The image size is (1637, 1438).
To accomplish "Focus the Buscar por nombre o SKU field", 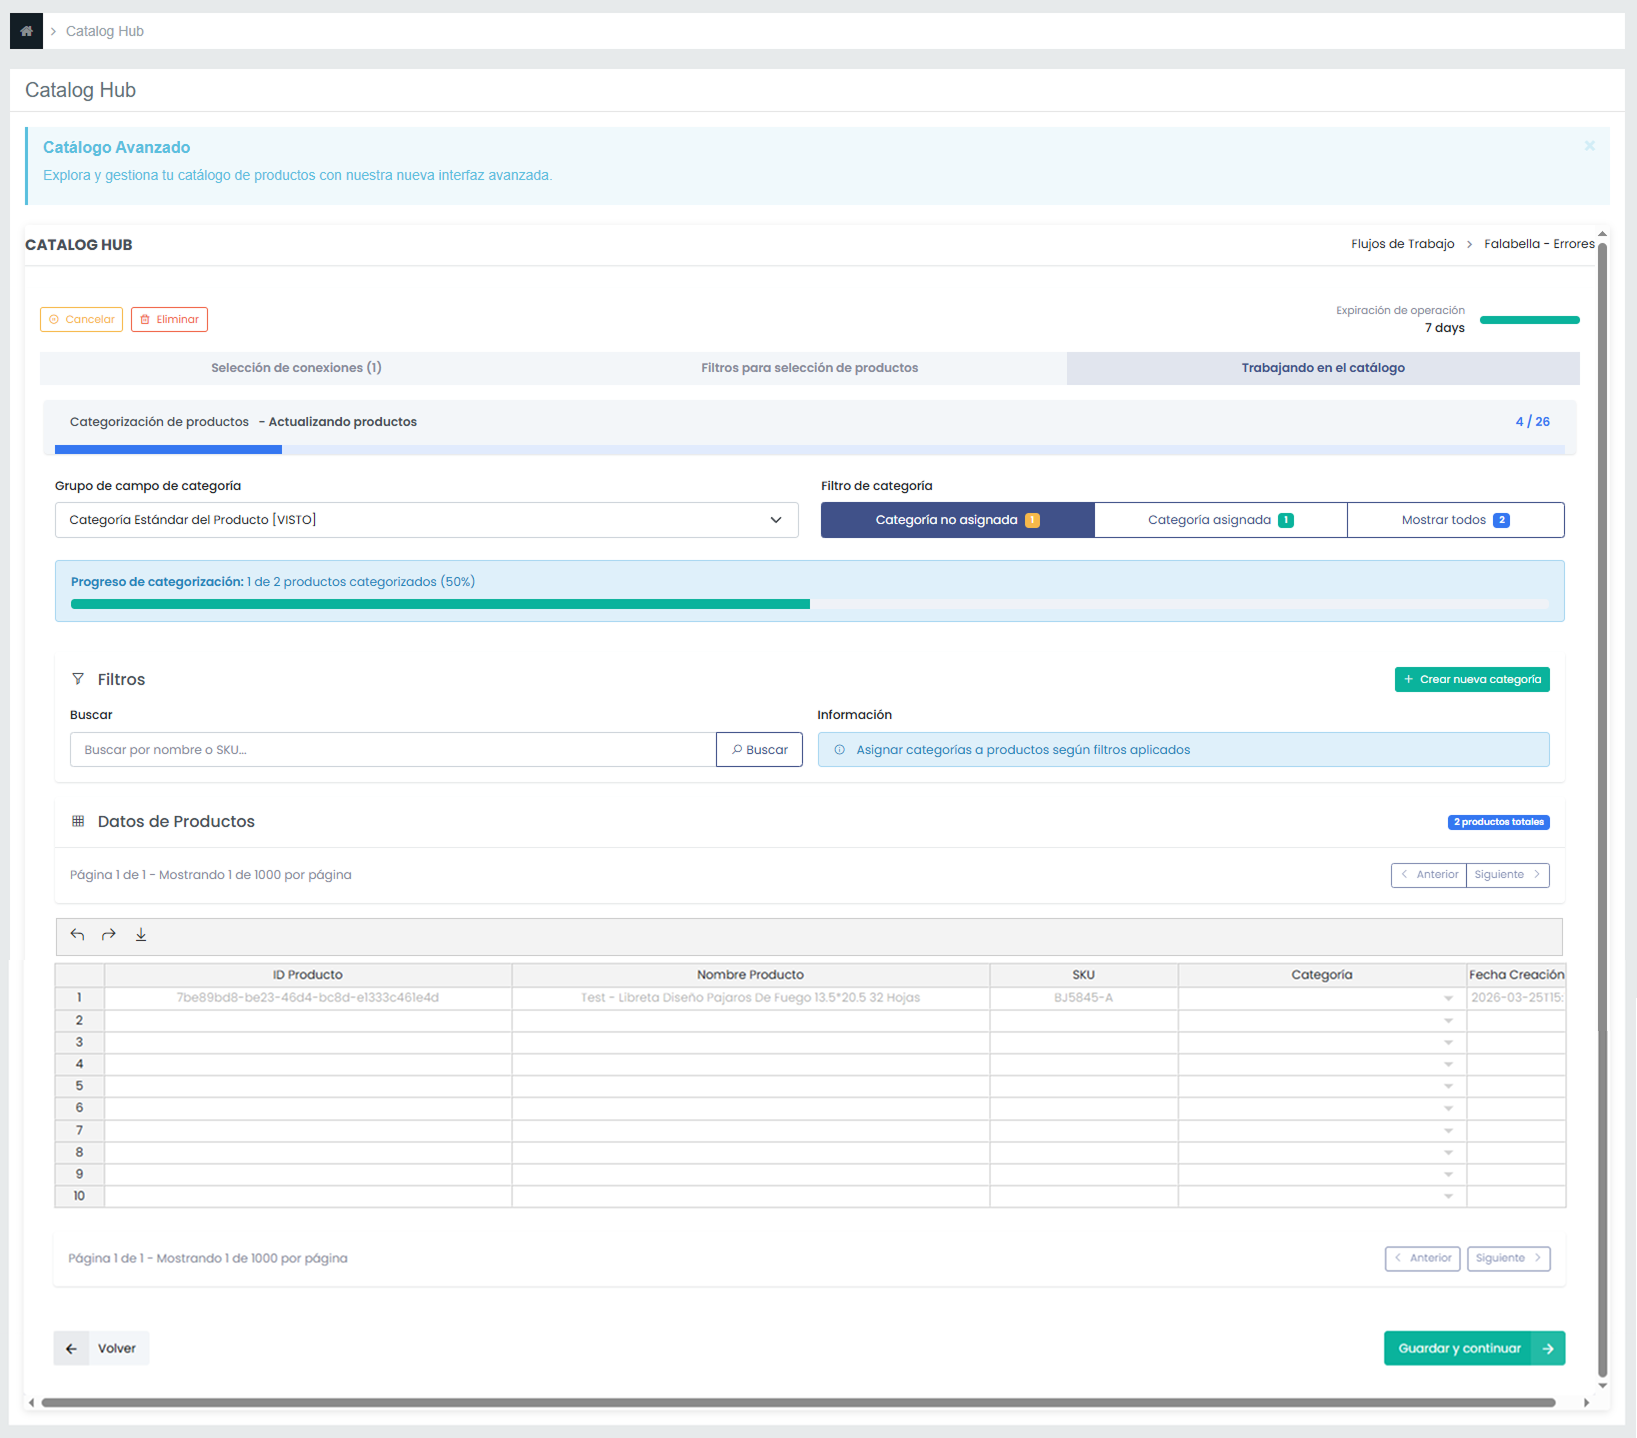I will (x=392, y=750).
